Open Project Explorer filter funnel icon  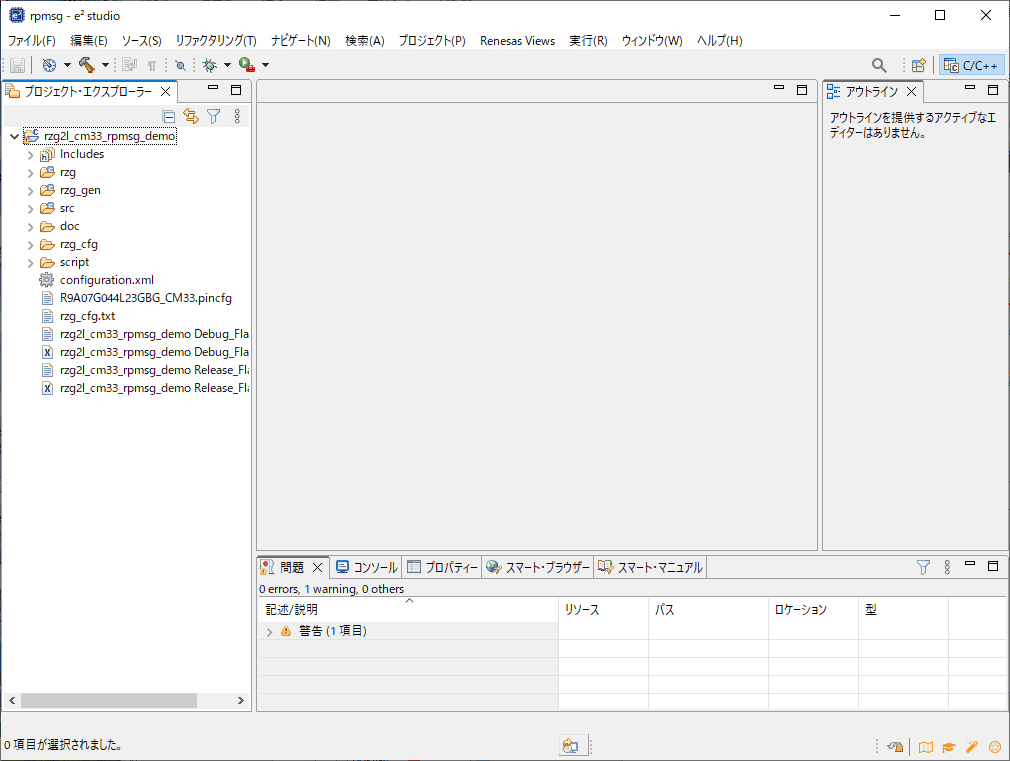(x=214, y=116)
